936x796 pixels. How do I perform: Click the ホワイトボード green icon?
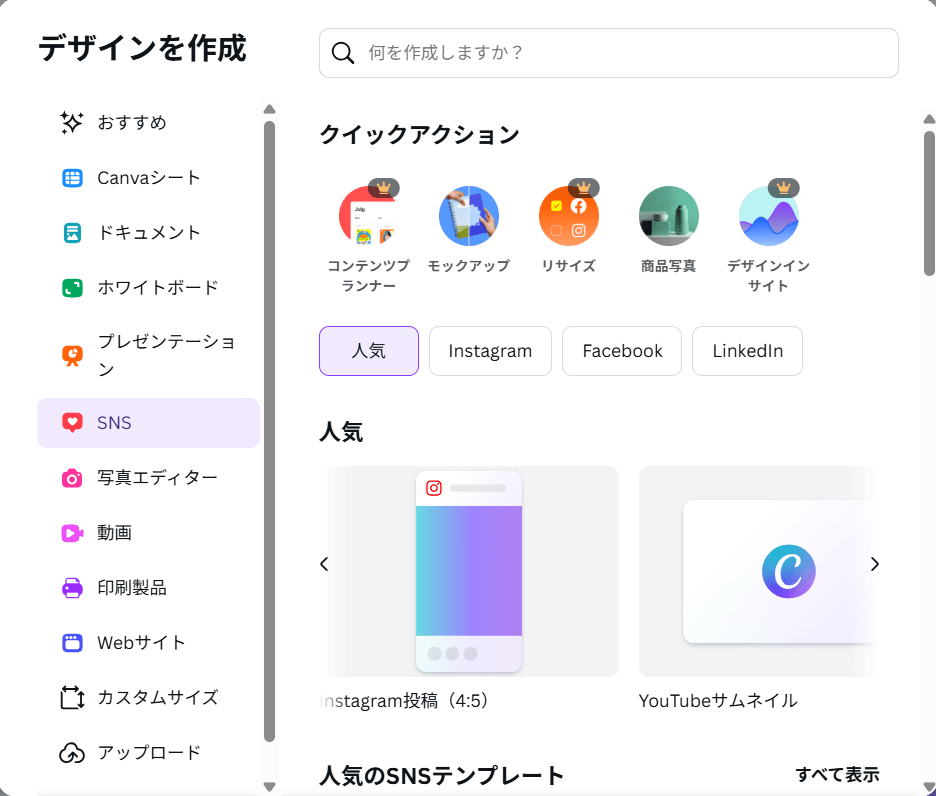point(72,288)
